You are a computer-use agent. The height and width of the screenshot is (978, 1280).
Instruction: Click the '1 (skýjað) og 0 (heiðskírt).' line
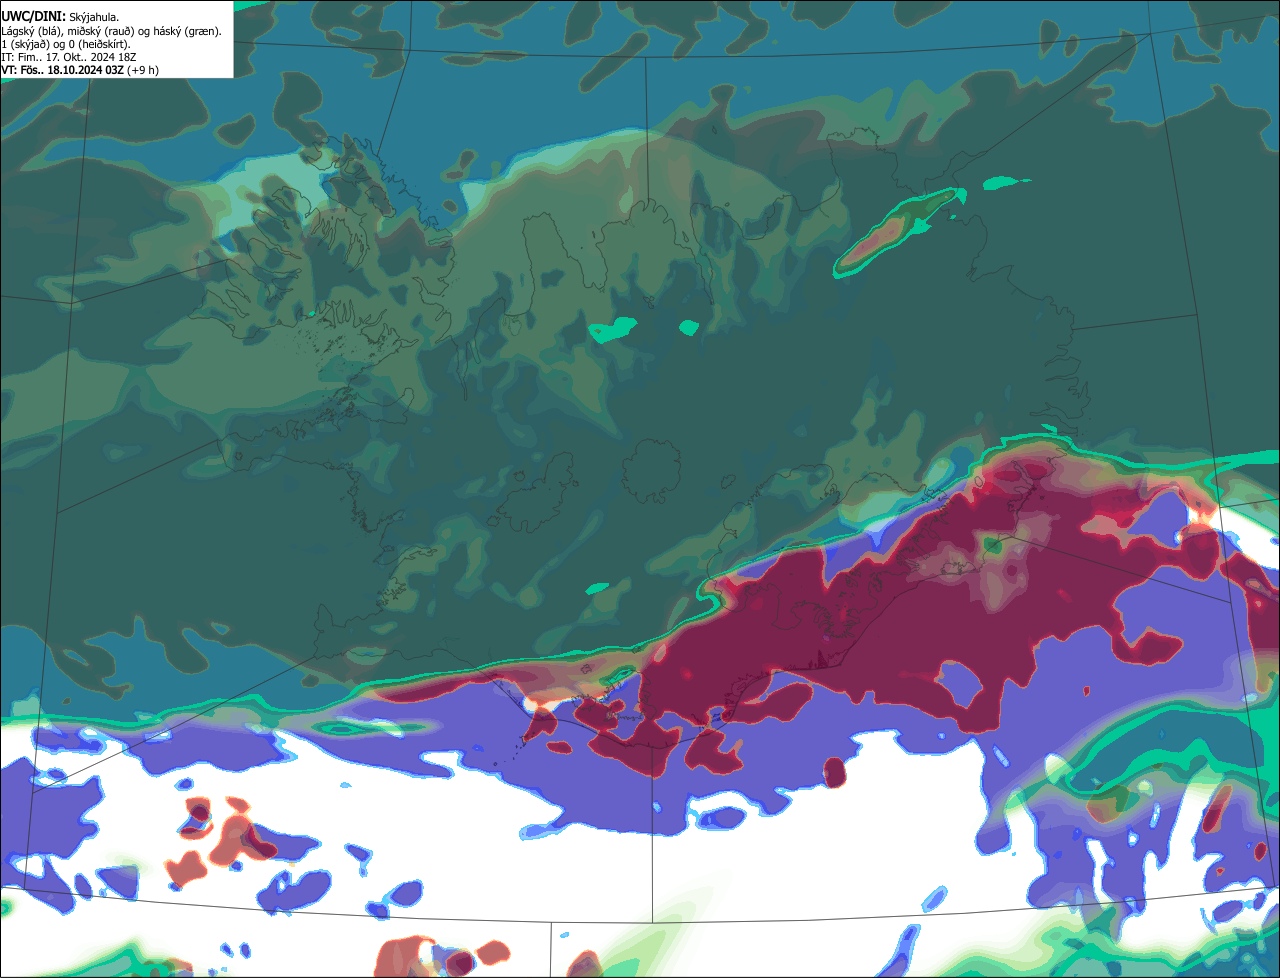coord(66,44)
